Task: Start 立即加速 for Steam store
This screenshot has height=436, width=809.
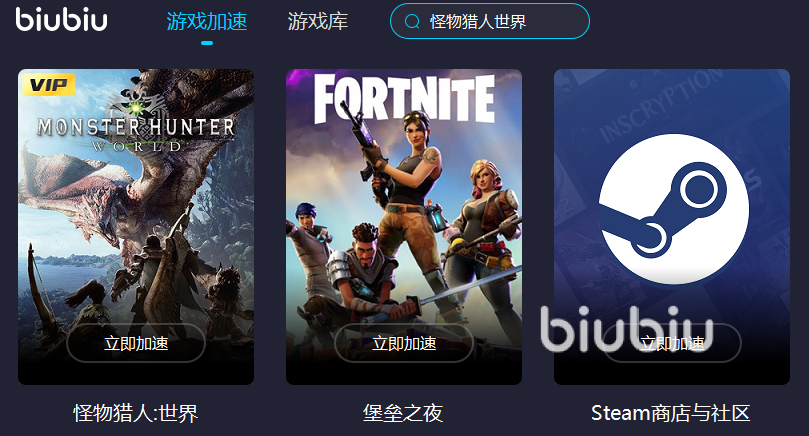Action: coord(672,343)
